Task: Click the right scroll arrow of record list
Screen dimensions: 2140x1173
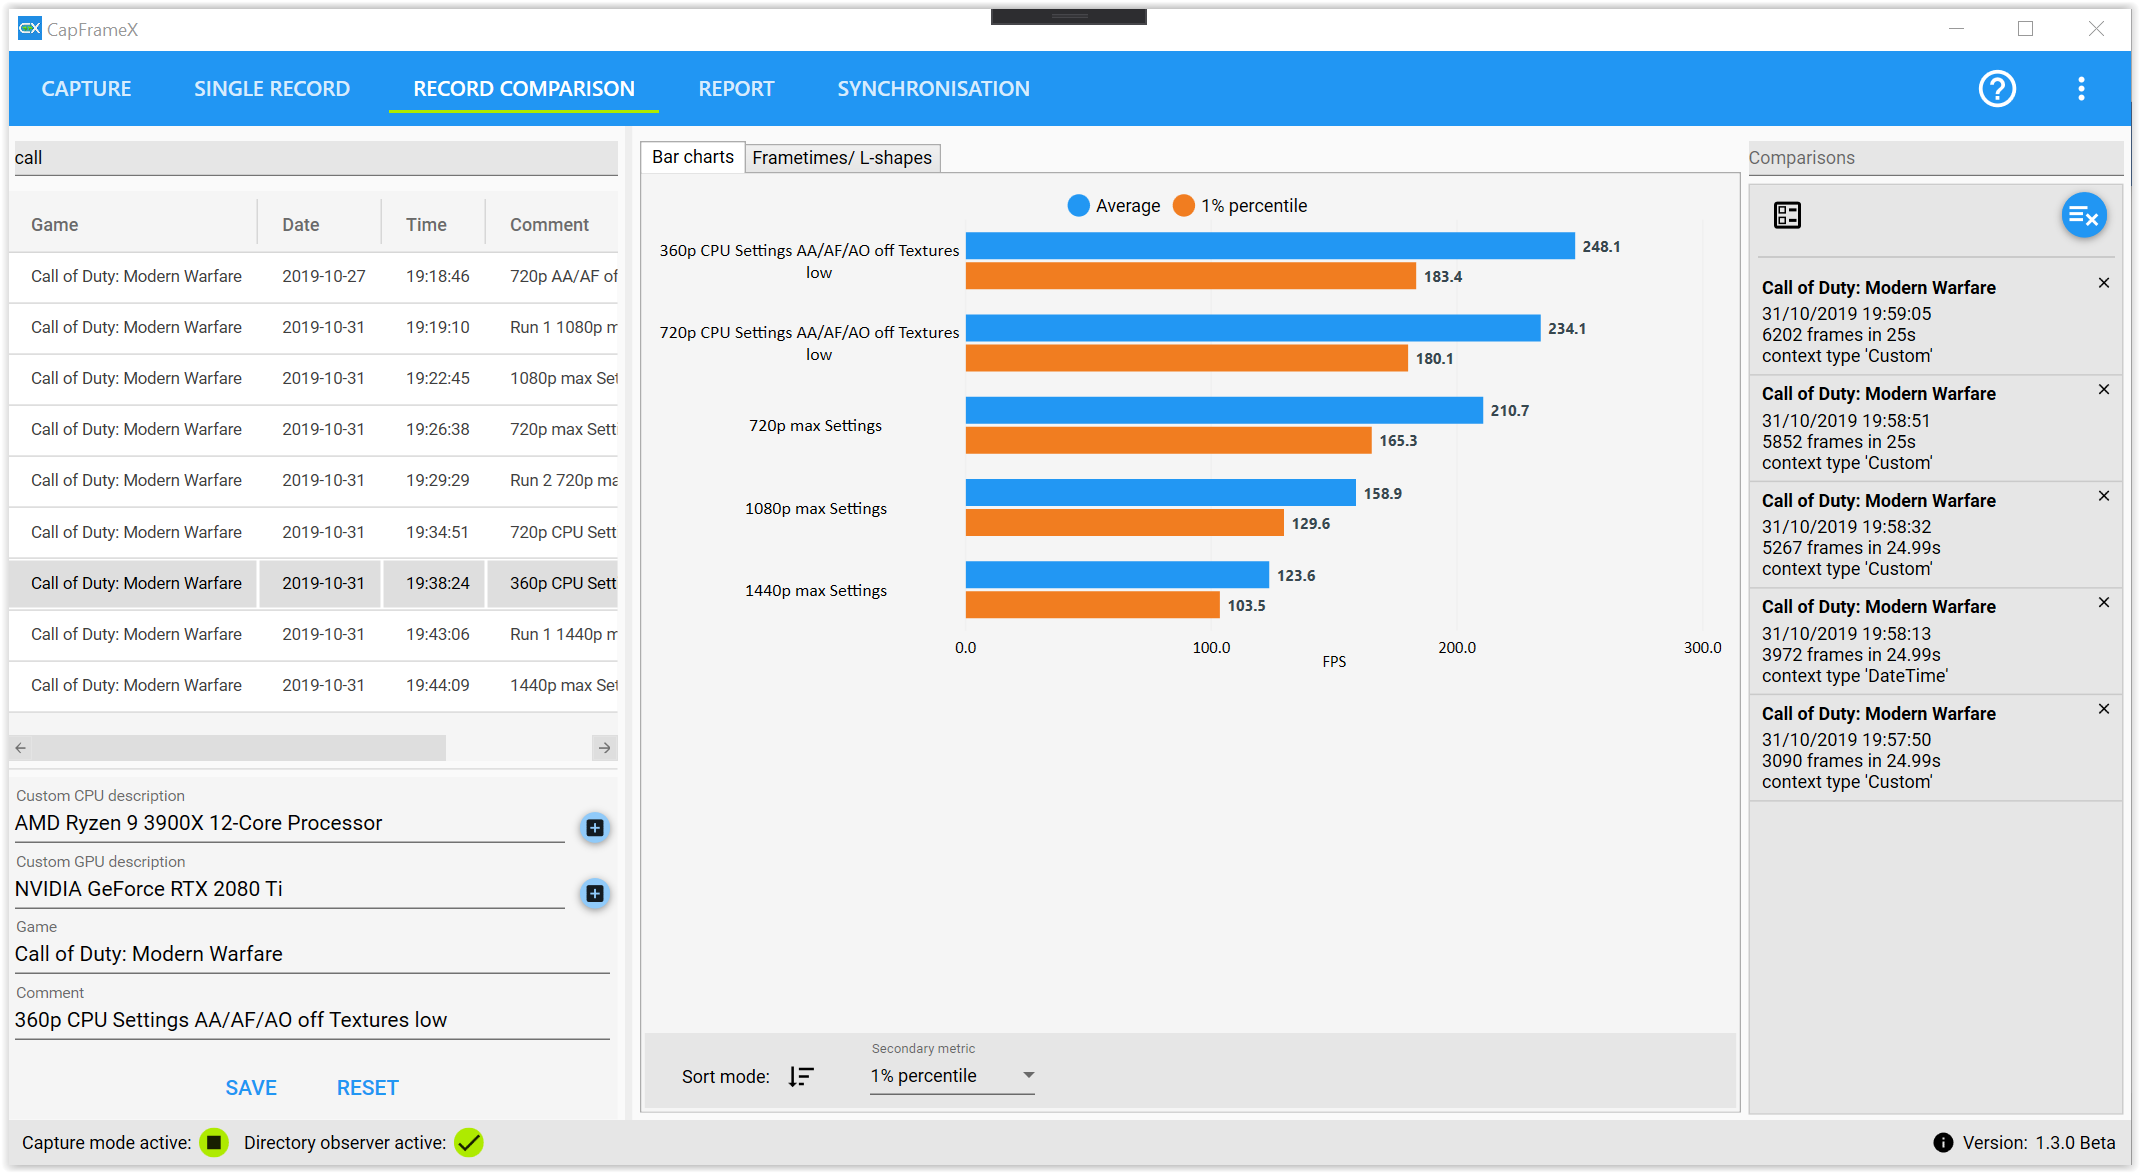Action: click(604, 748)
